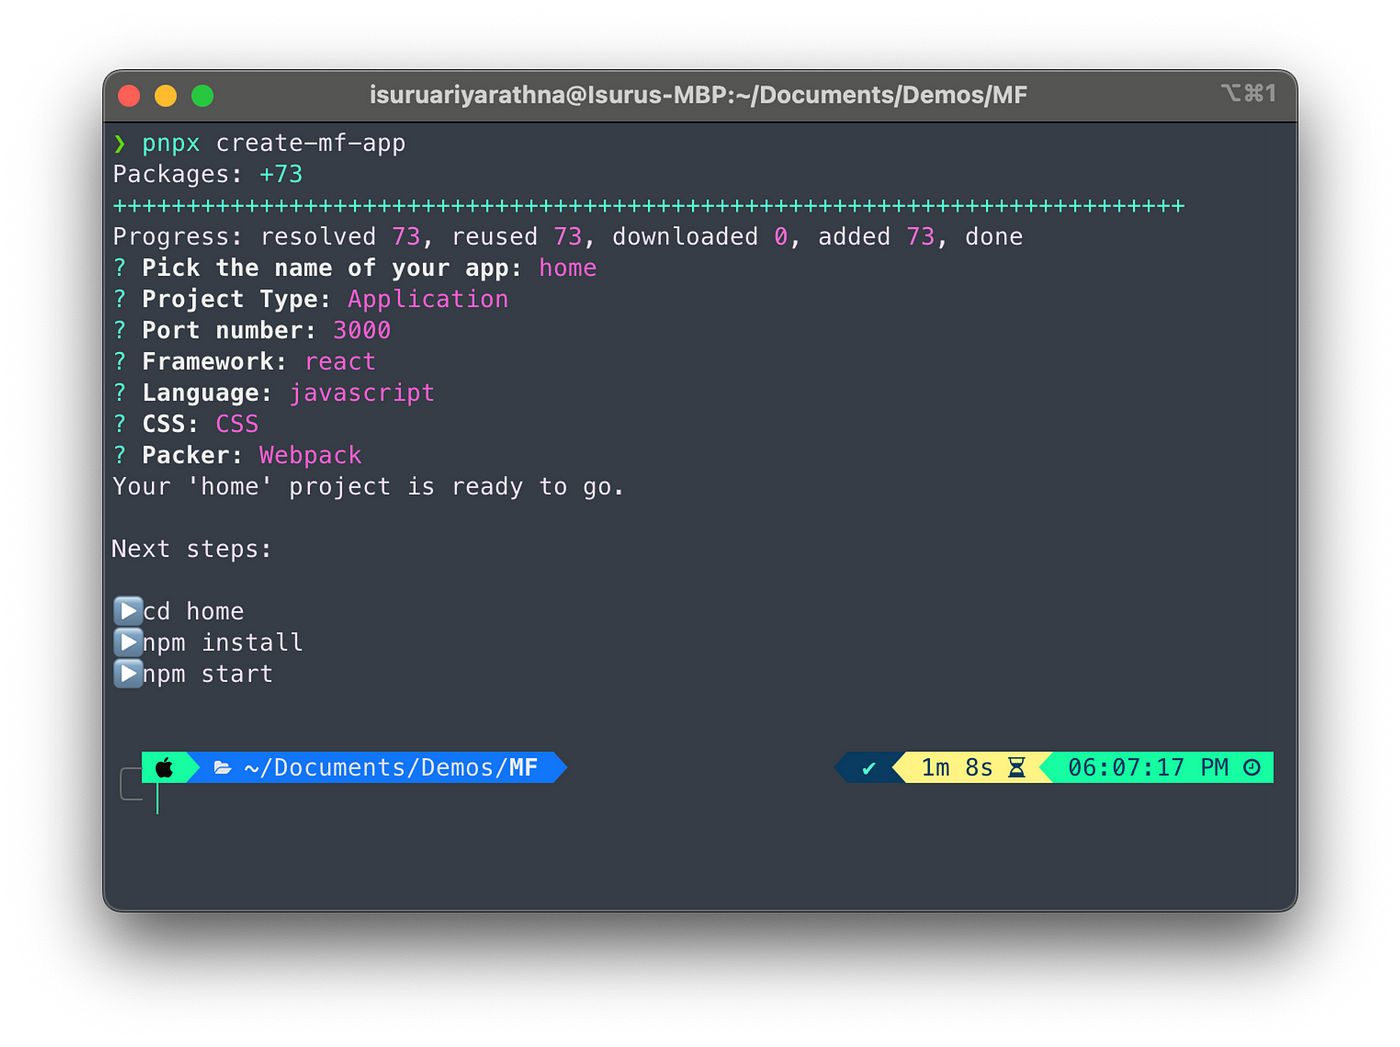
Task: Click the 'cd home' command text
Action: point(193,611)
